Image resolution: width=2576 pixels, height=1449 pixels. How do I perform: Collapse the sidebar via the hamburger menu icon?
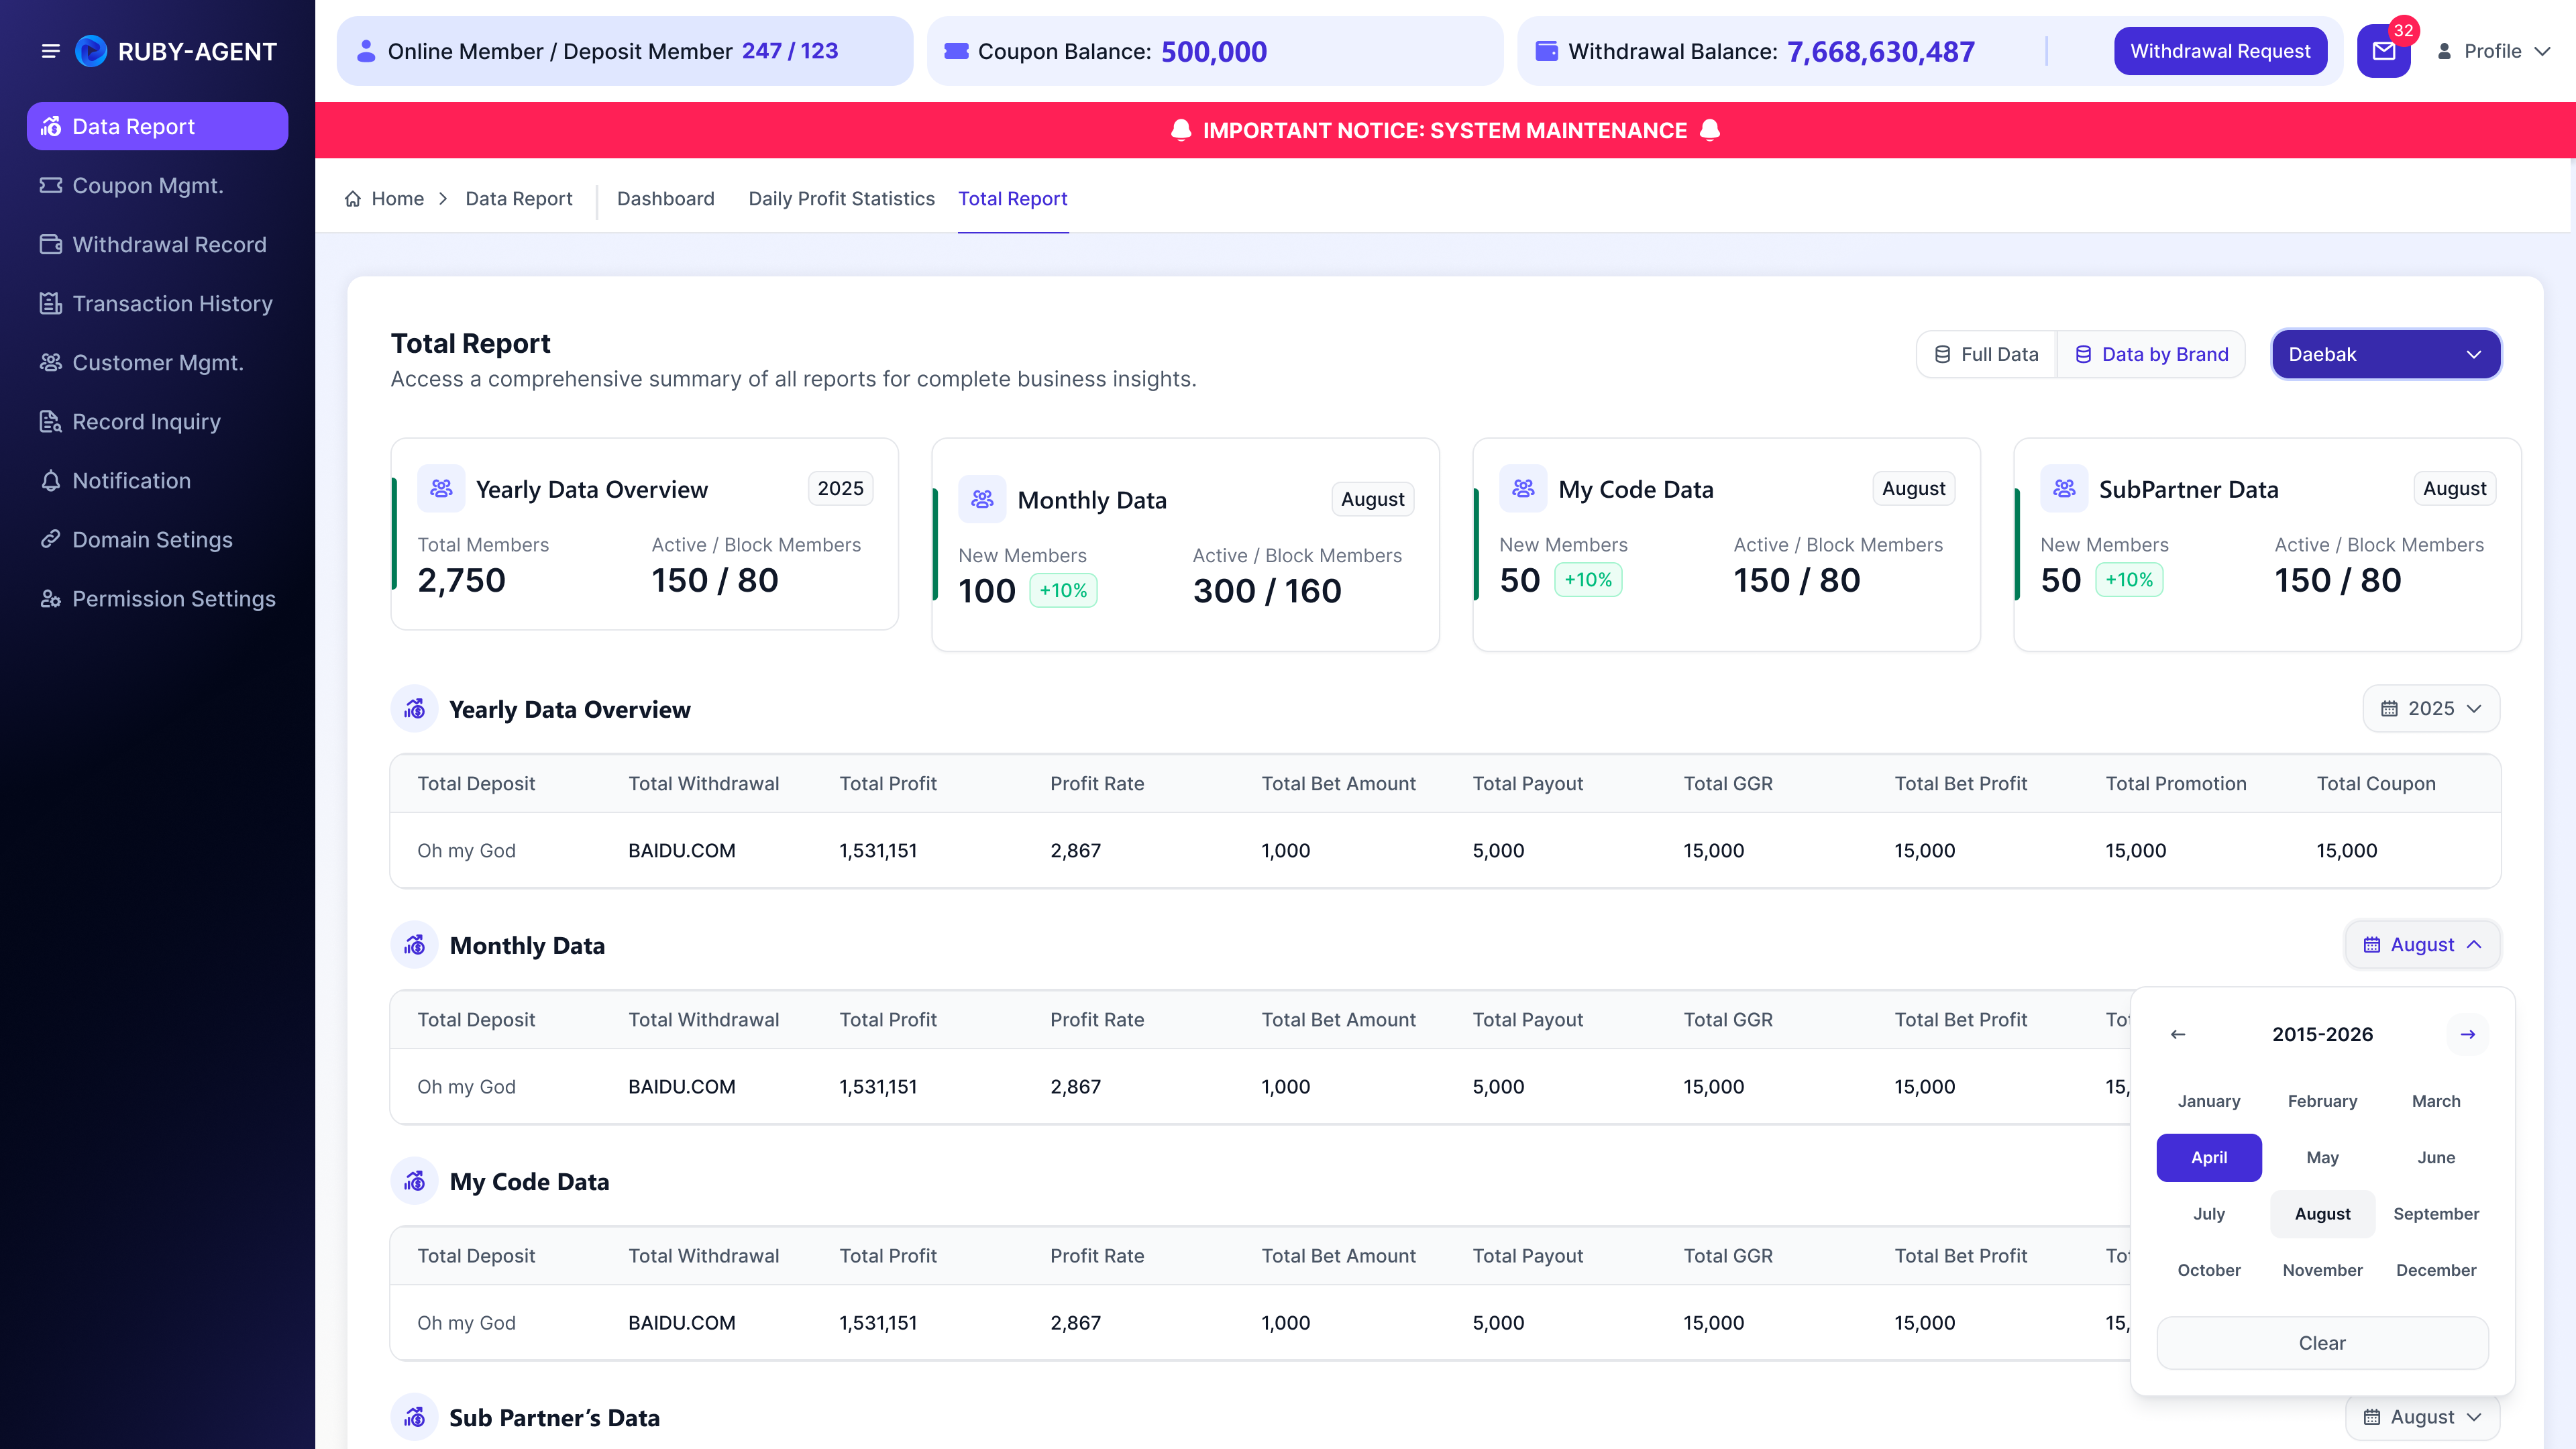coord(50,51)
